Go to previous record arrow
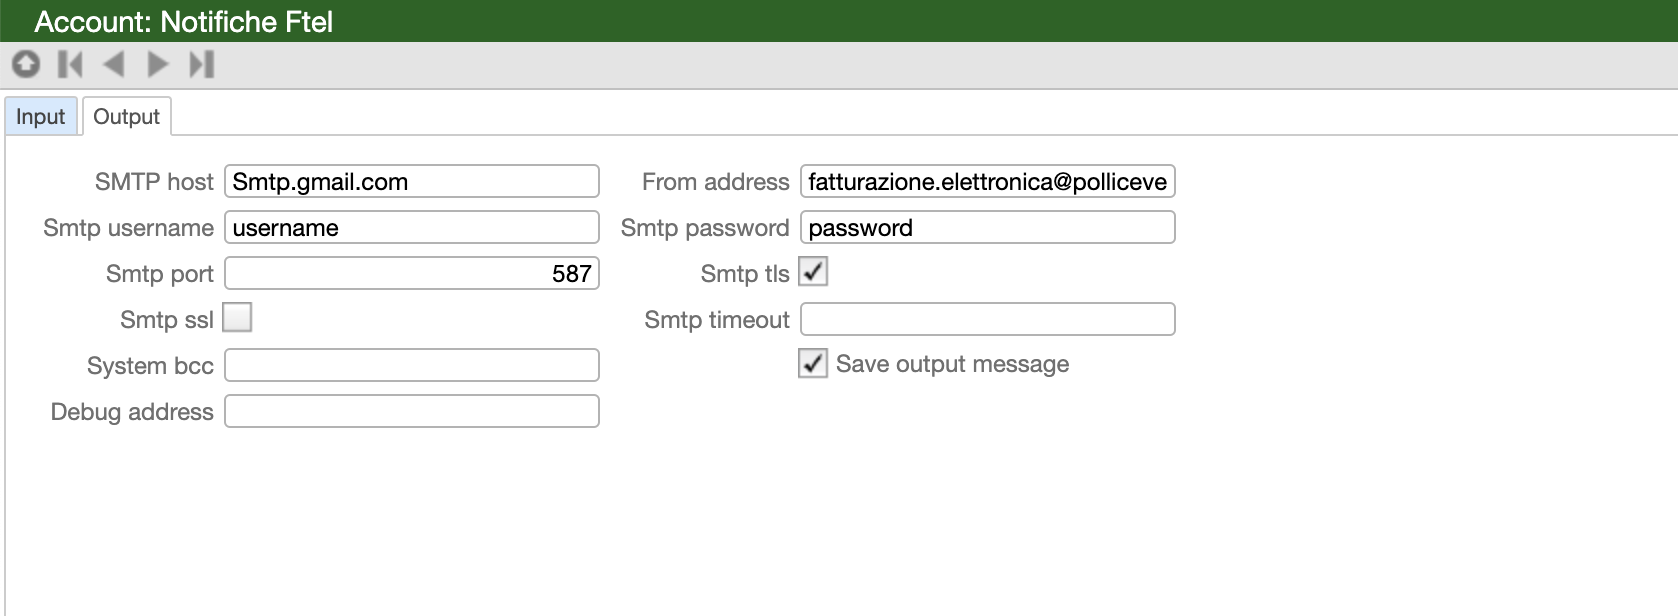The width and height of the screenshot is (1678, 616). 114,65
